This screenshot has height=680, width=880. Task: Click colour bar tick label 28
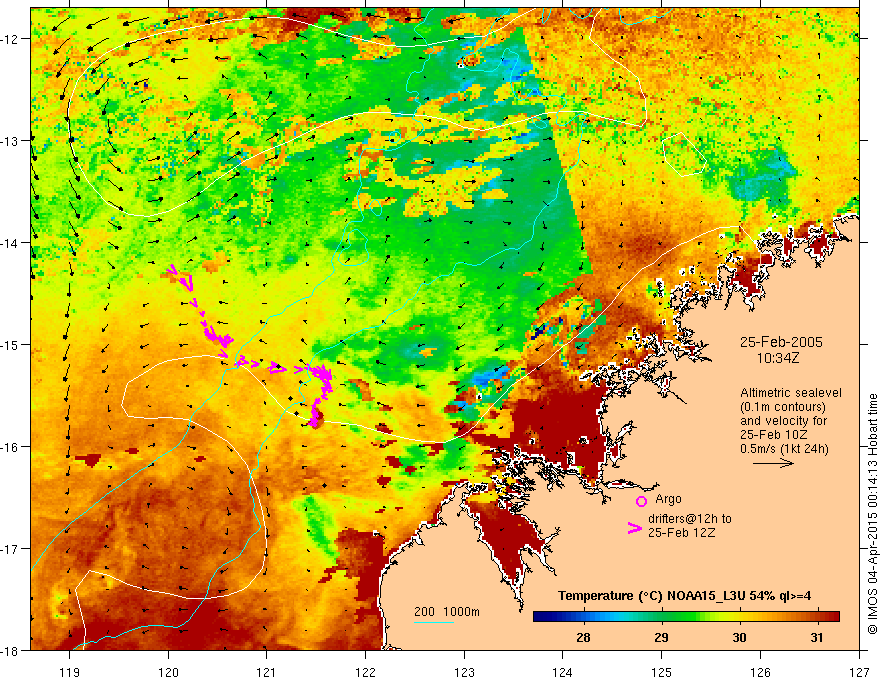tap(583, 637)
